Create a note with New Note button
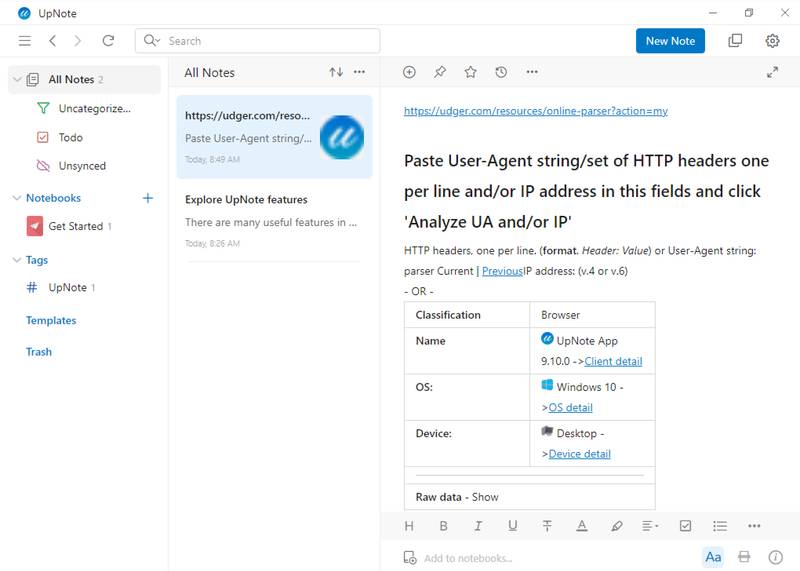Screen dimensions: 800x571 (x=670, y=41)
